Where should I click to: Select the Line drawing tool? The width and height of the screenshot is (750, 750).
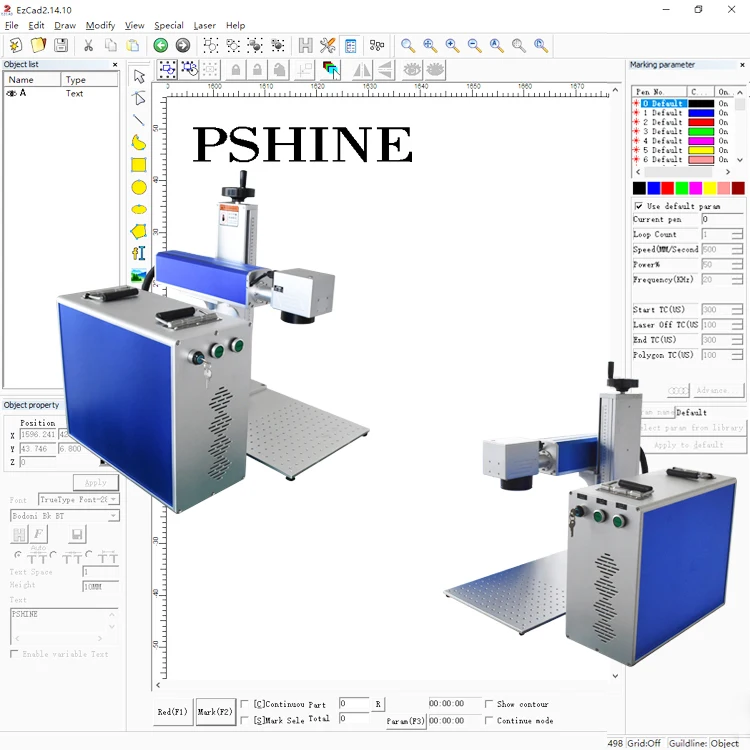139,120
